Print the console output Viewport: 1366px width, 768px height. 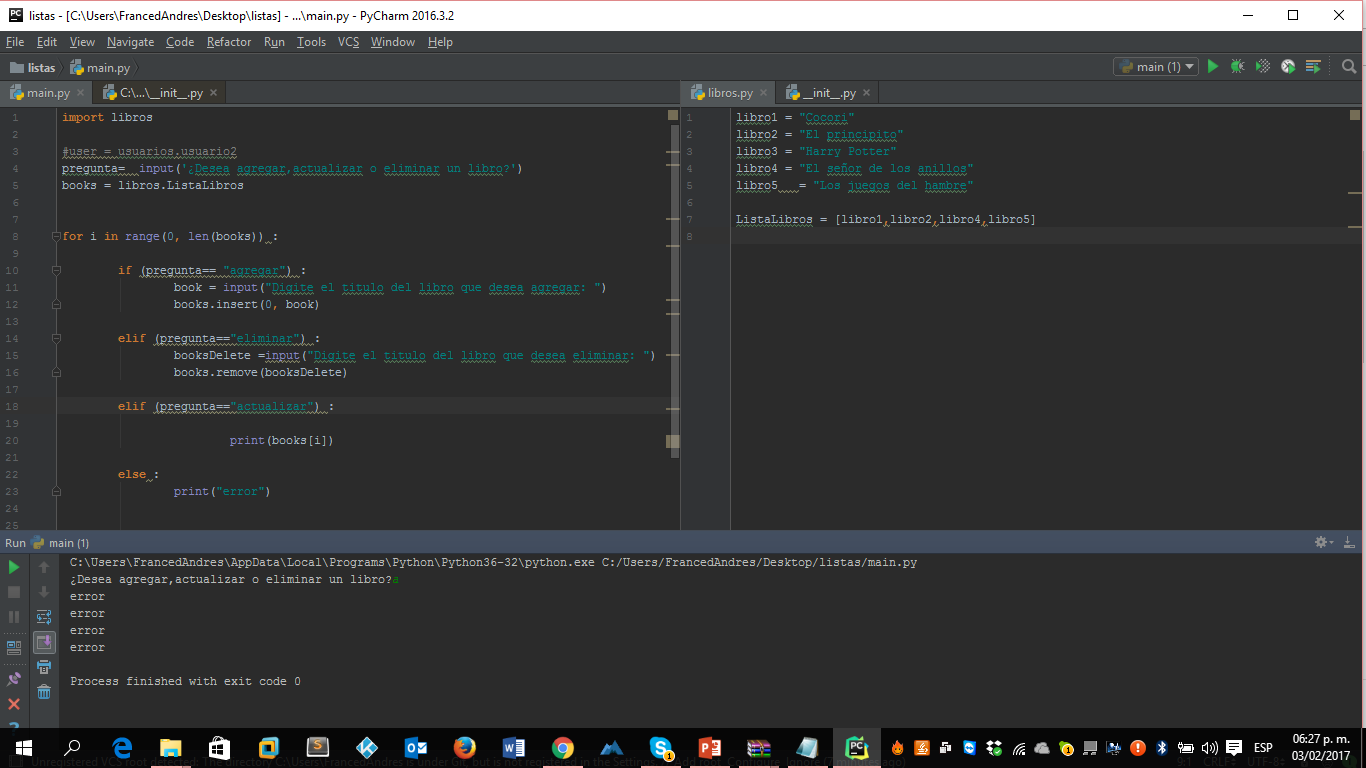[44, 667]
